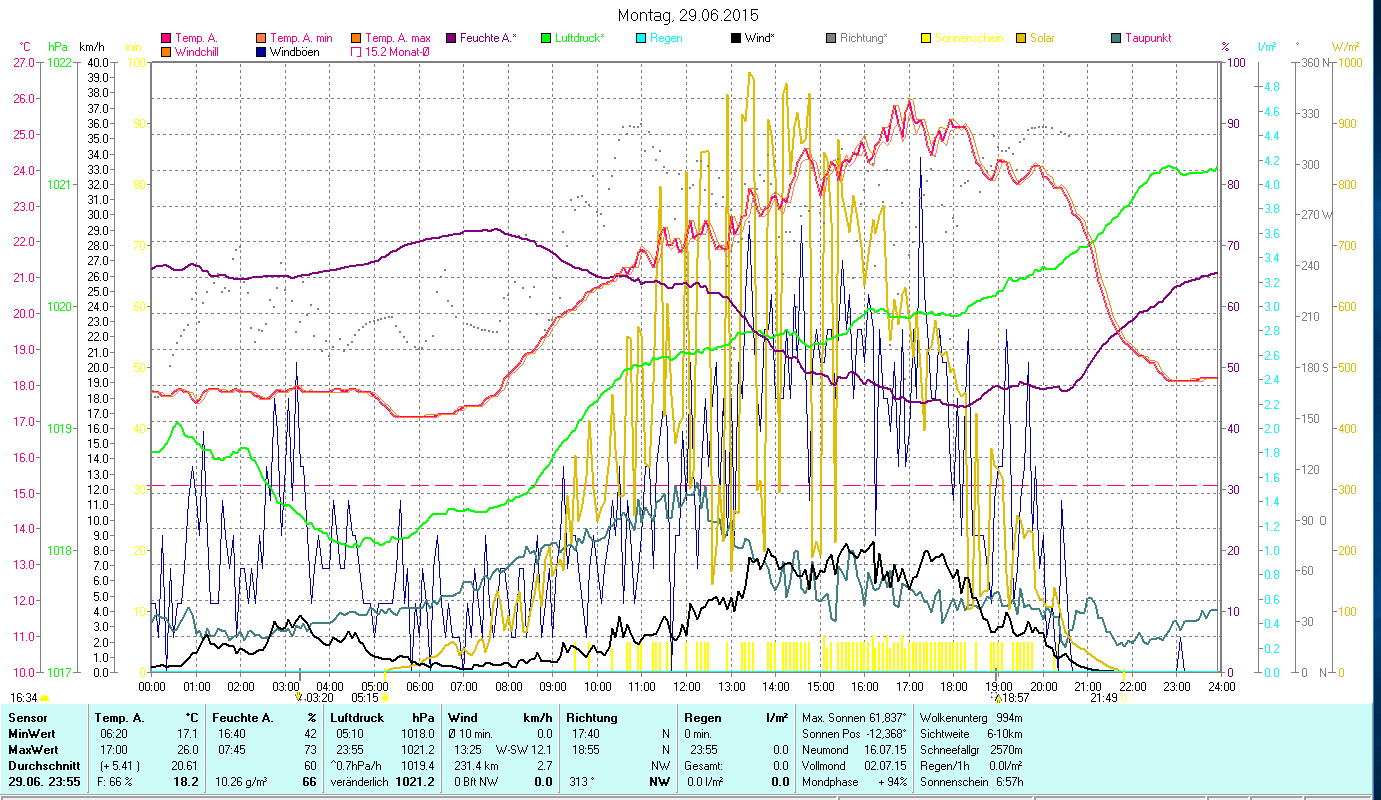Click the W-SW 12.1 wind maximum
This screenshot has width=1381, height=800.
[x=524, y=750]
